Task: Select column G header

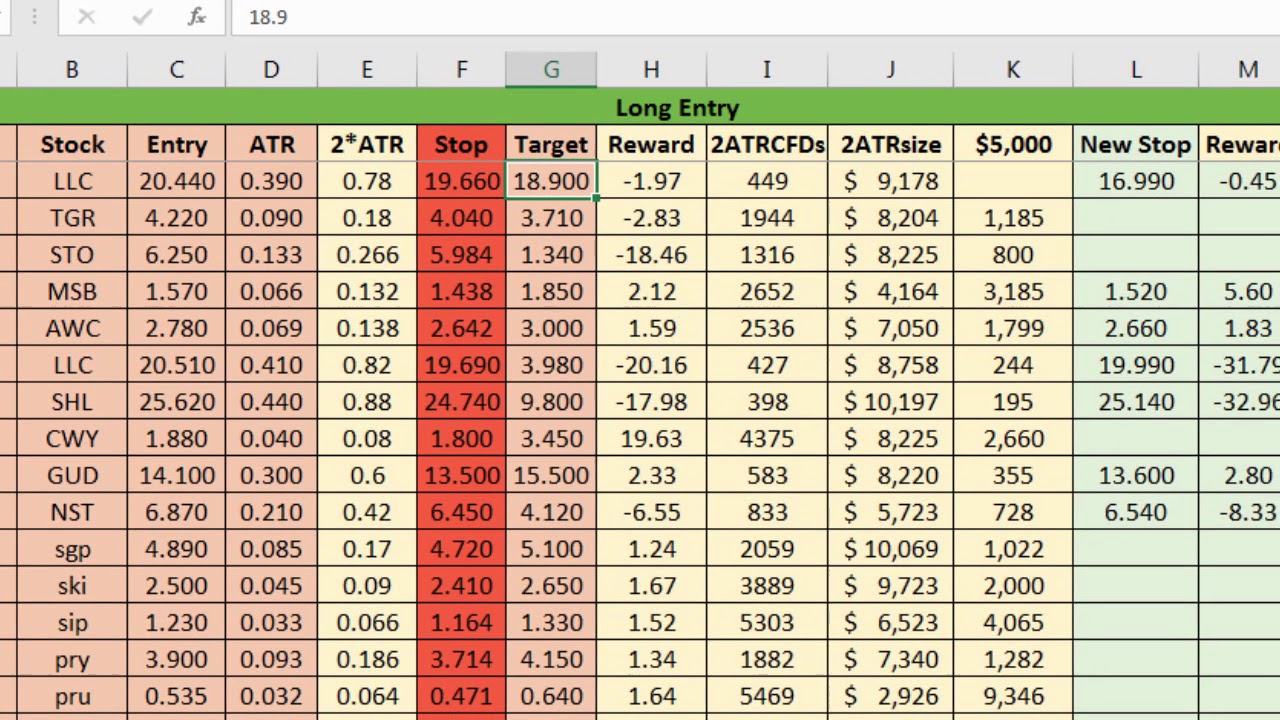Action: tap(551, 70)
